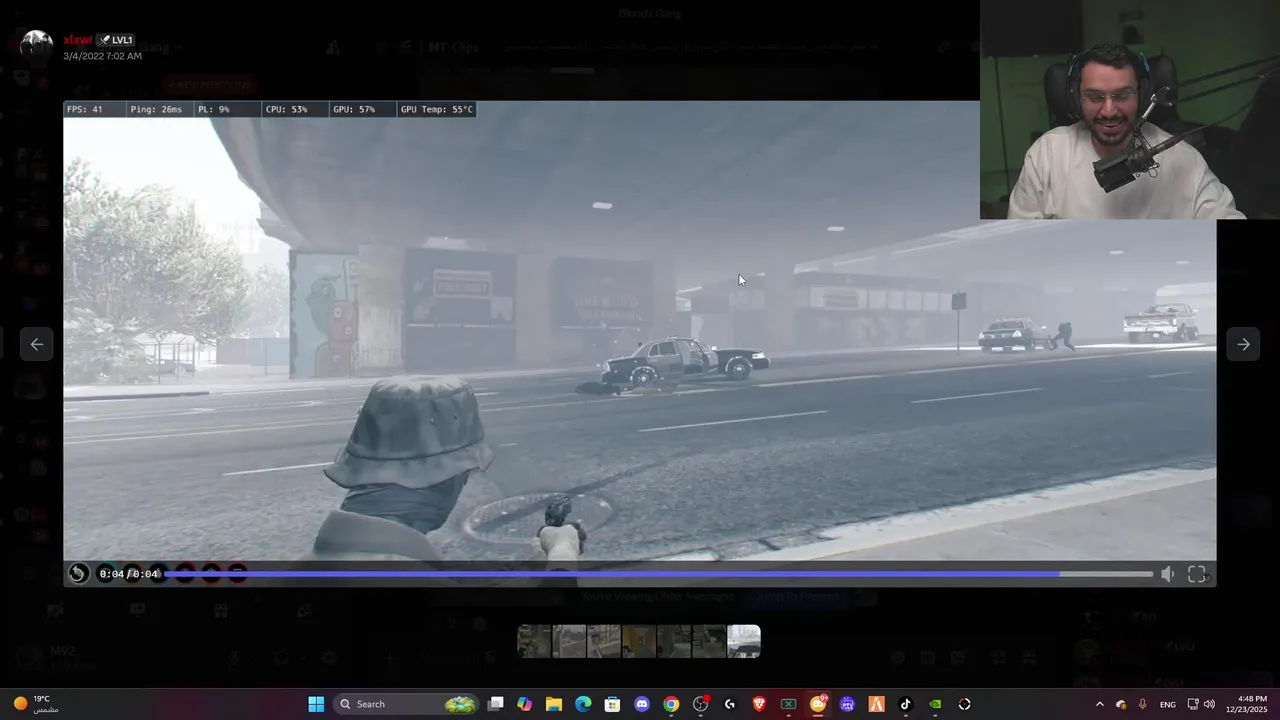Launch Copilot from the taskbar
1280x720 pixels.
[x=525, y=704]
